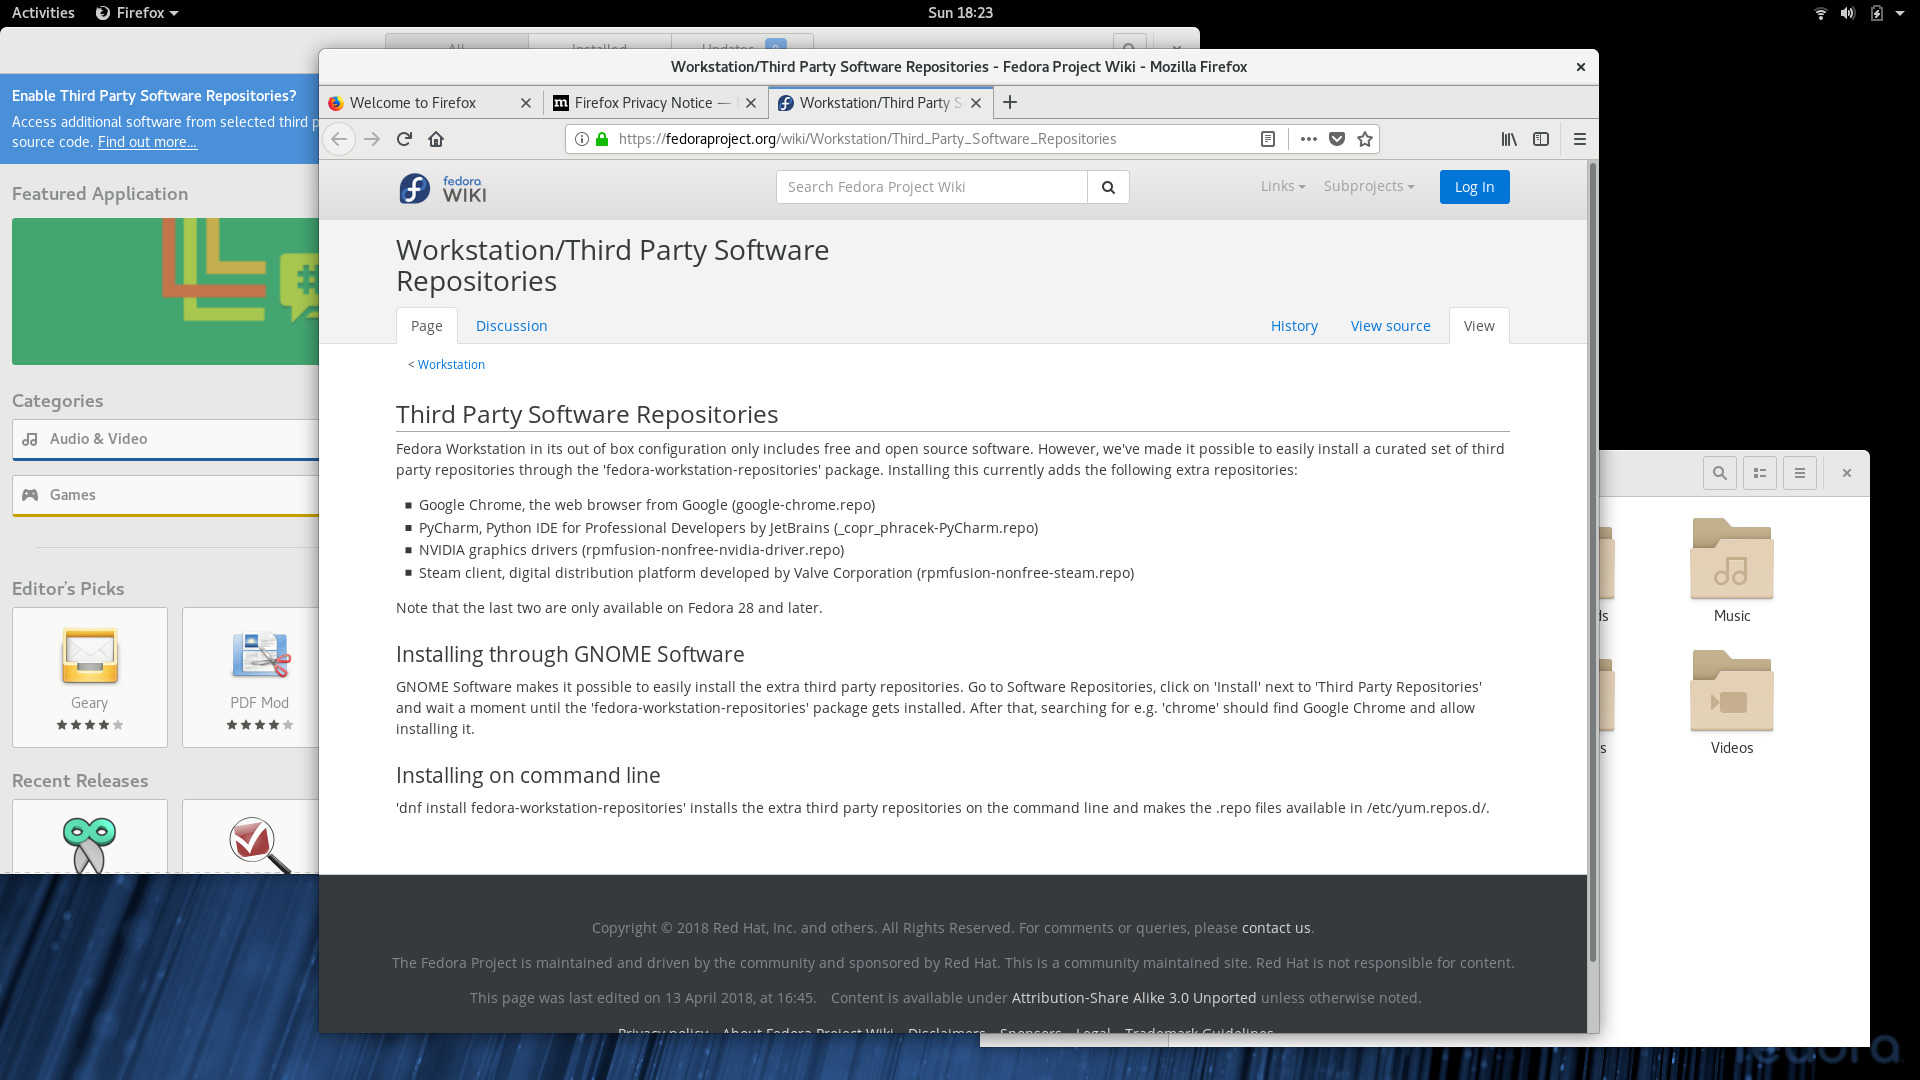Expand the Subprojects dropdown
Screen dimensions: 1920x1080
tap(1369, 186)
